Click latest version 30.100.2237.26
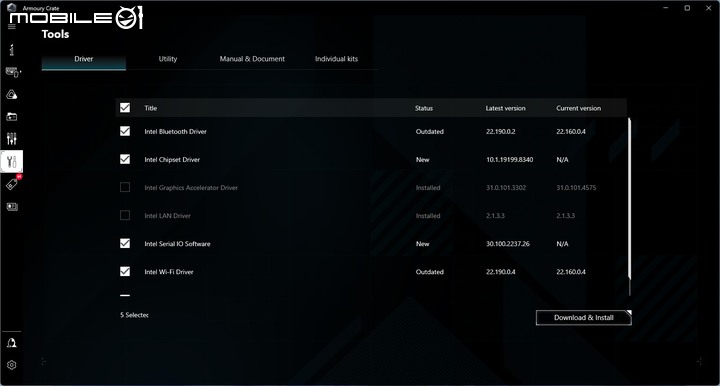This screenshot has height=386, width=720. click(508, 244)
